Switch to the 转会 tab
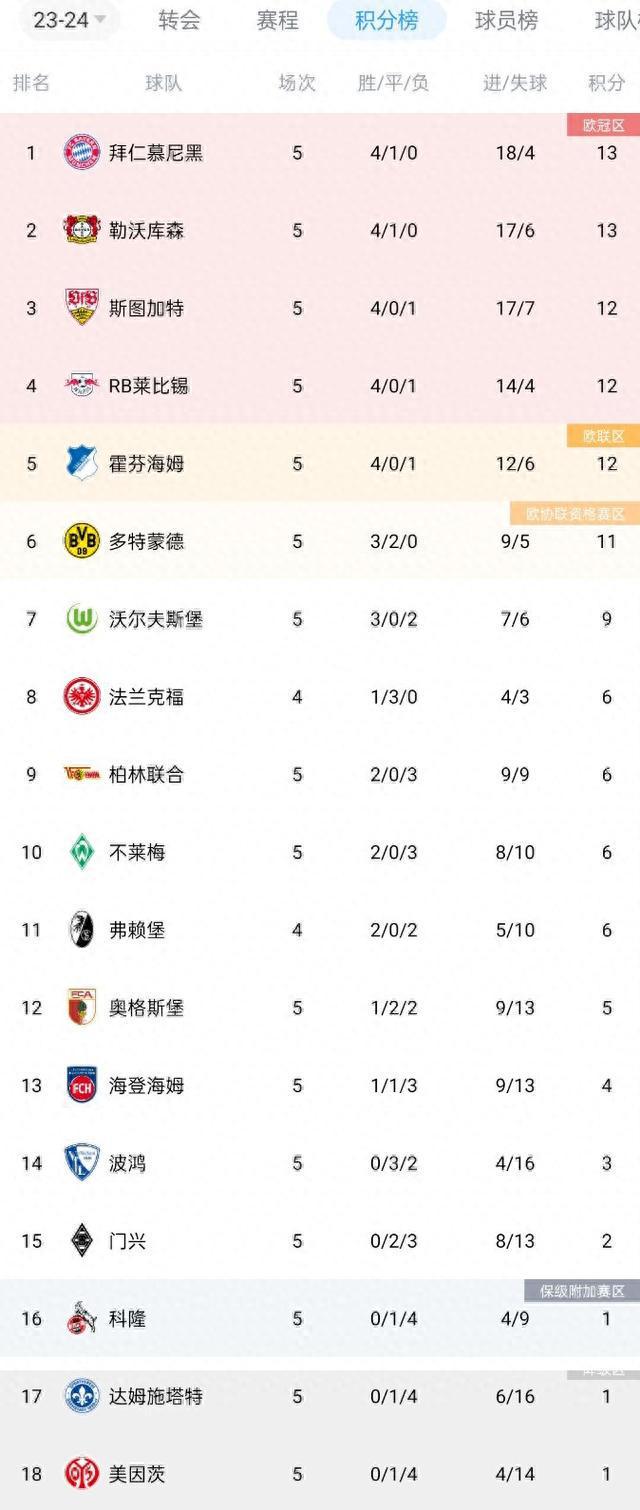Image resolution: width=640 pixels, height=1510 pixels. [x=179, y=20]
